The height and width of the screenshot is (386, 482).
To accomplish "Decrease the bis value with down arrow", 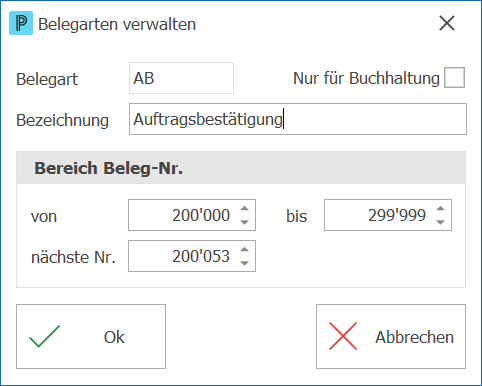I will tap(441, 222).
